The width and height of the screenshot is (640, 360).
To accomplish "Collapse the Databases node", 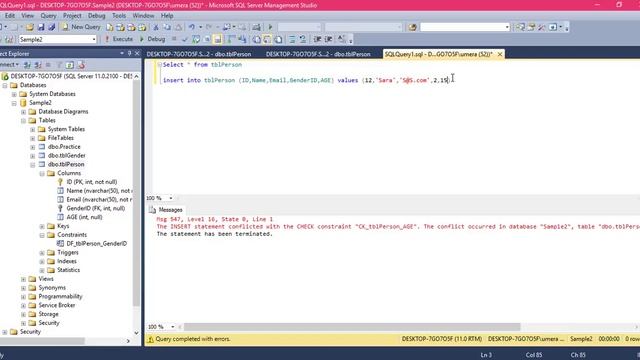I will coord(5,85).
